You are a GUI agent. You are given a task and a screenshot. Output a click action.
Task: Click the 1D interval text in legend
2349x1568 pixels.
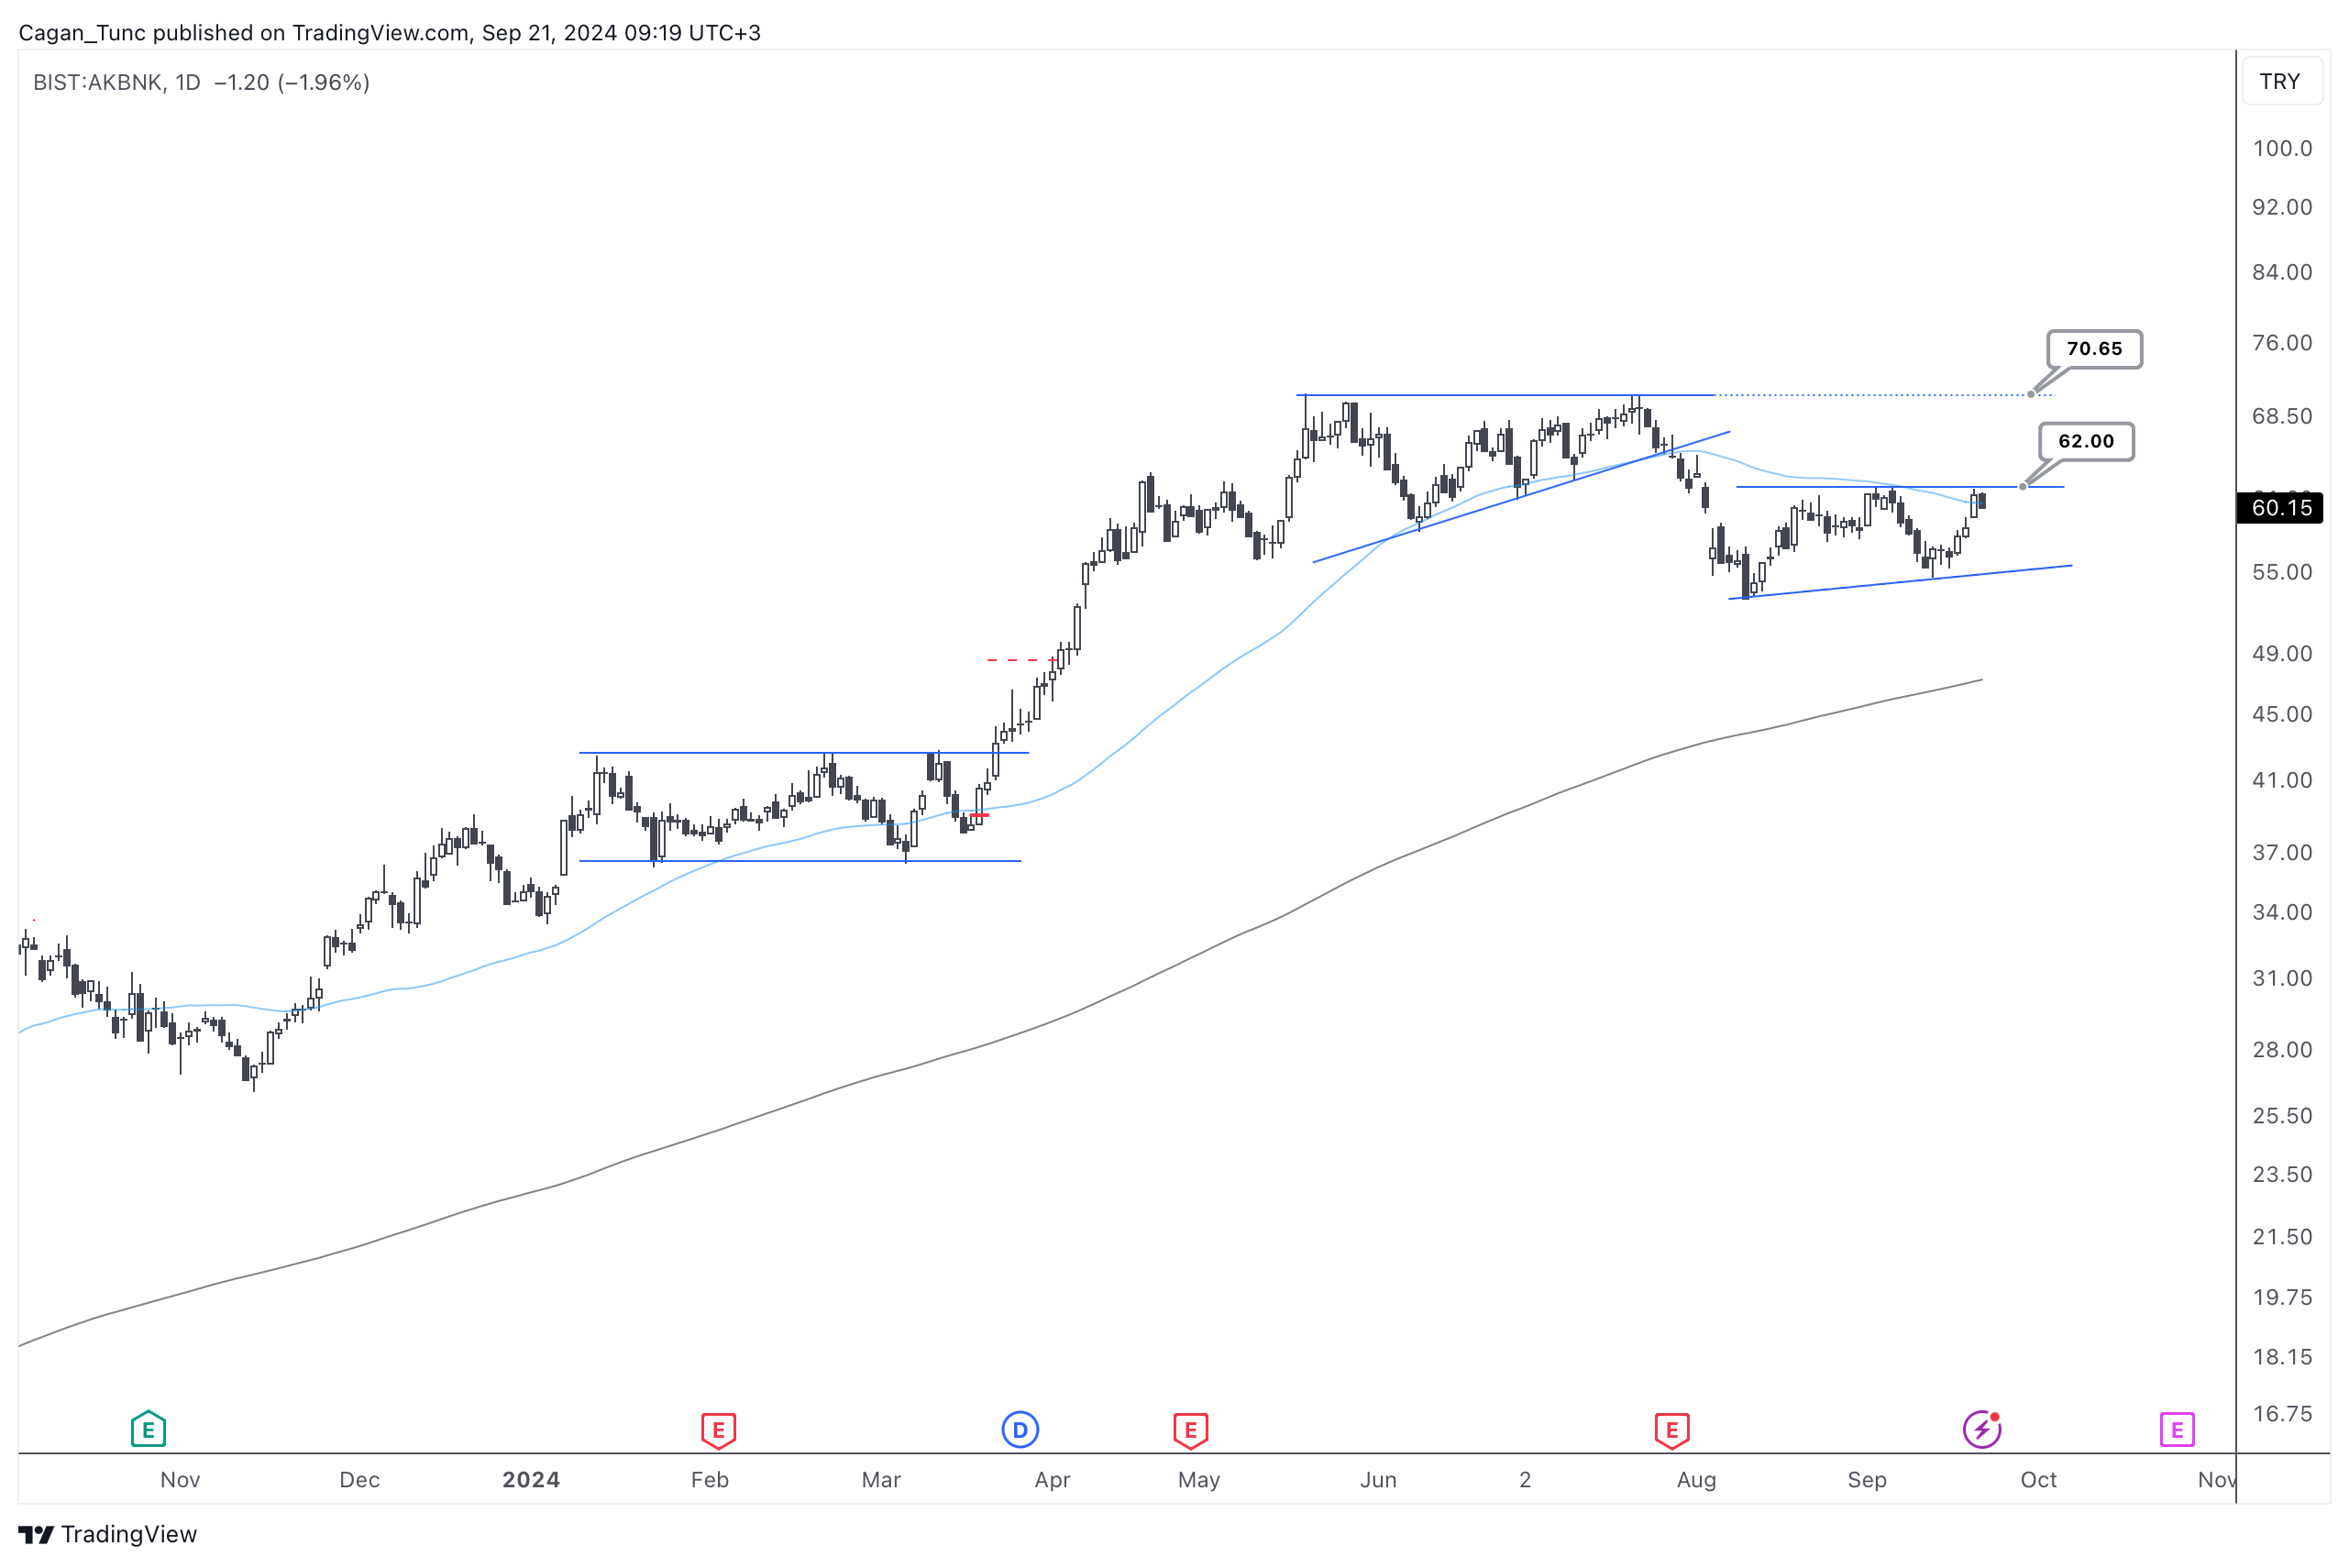coord(188,82)
